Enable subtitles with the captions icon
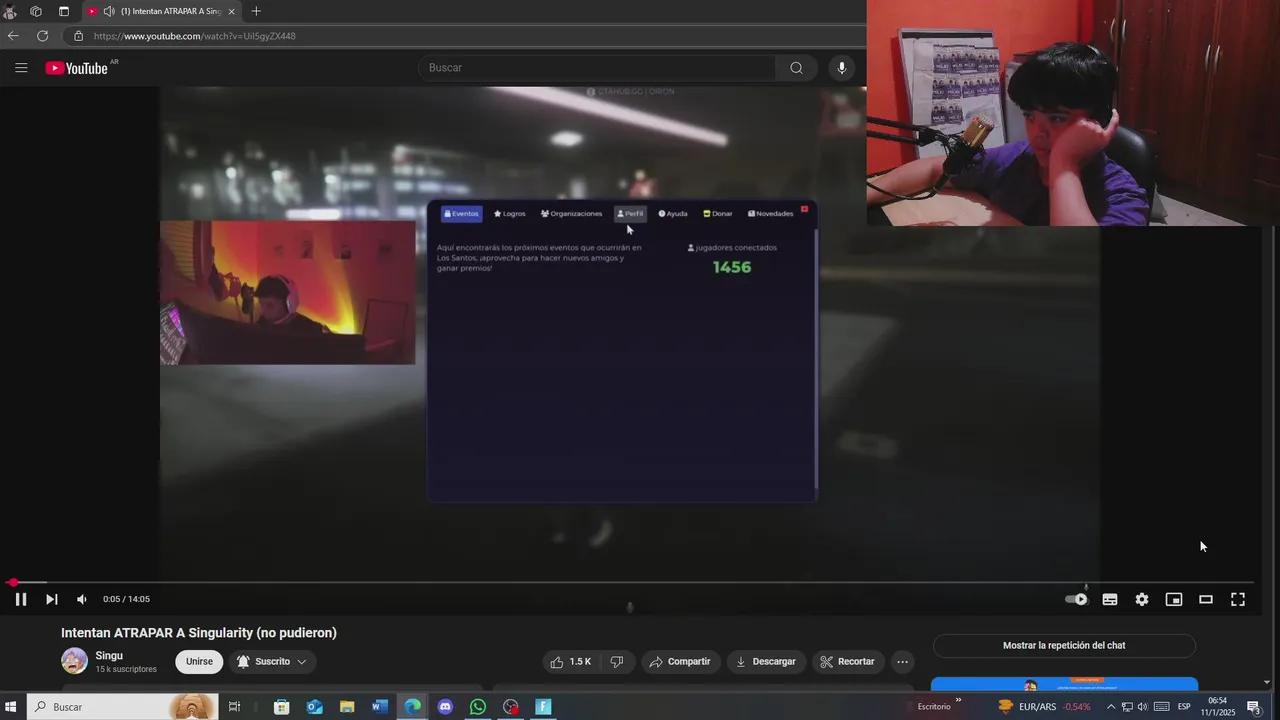 click(x=1110, y=599)
